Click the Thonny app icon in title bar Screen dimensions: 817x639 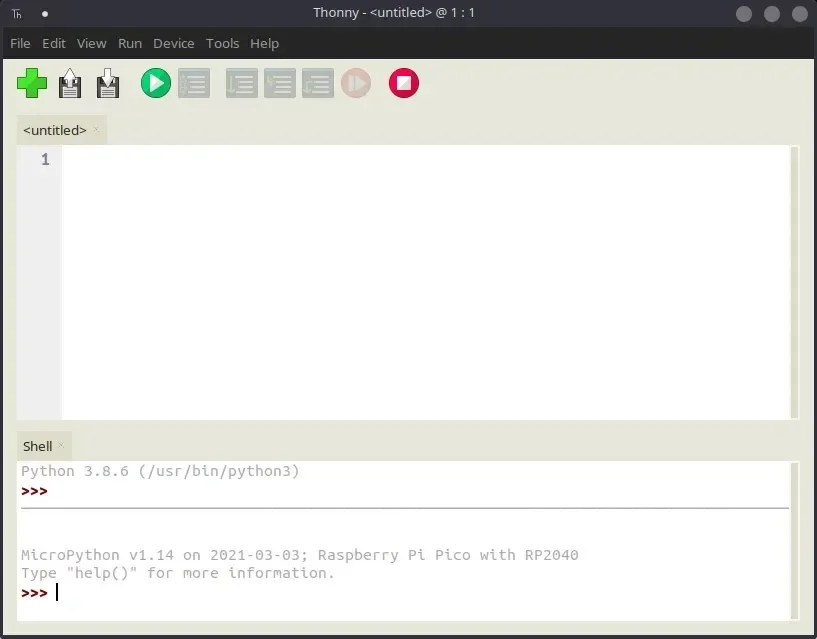pos(17,14)
